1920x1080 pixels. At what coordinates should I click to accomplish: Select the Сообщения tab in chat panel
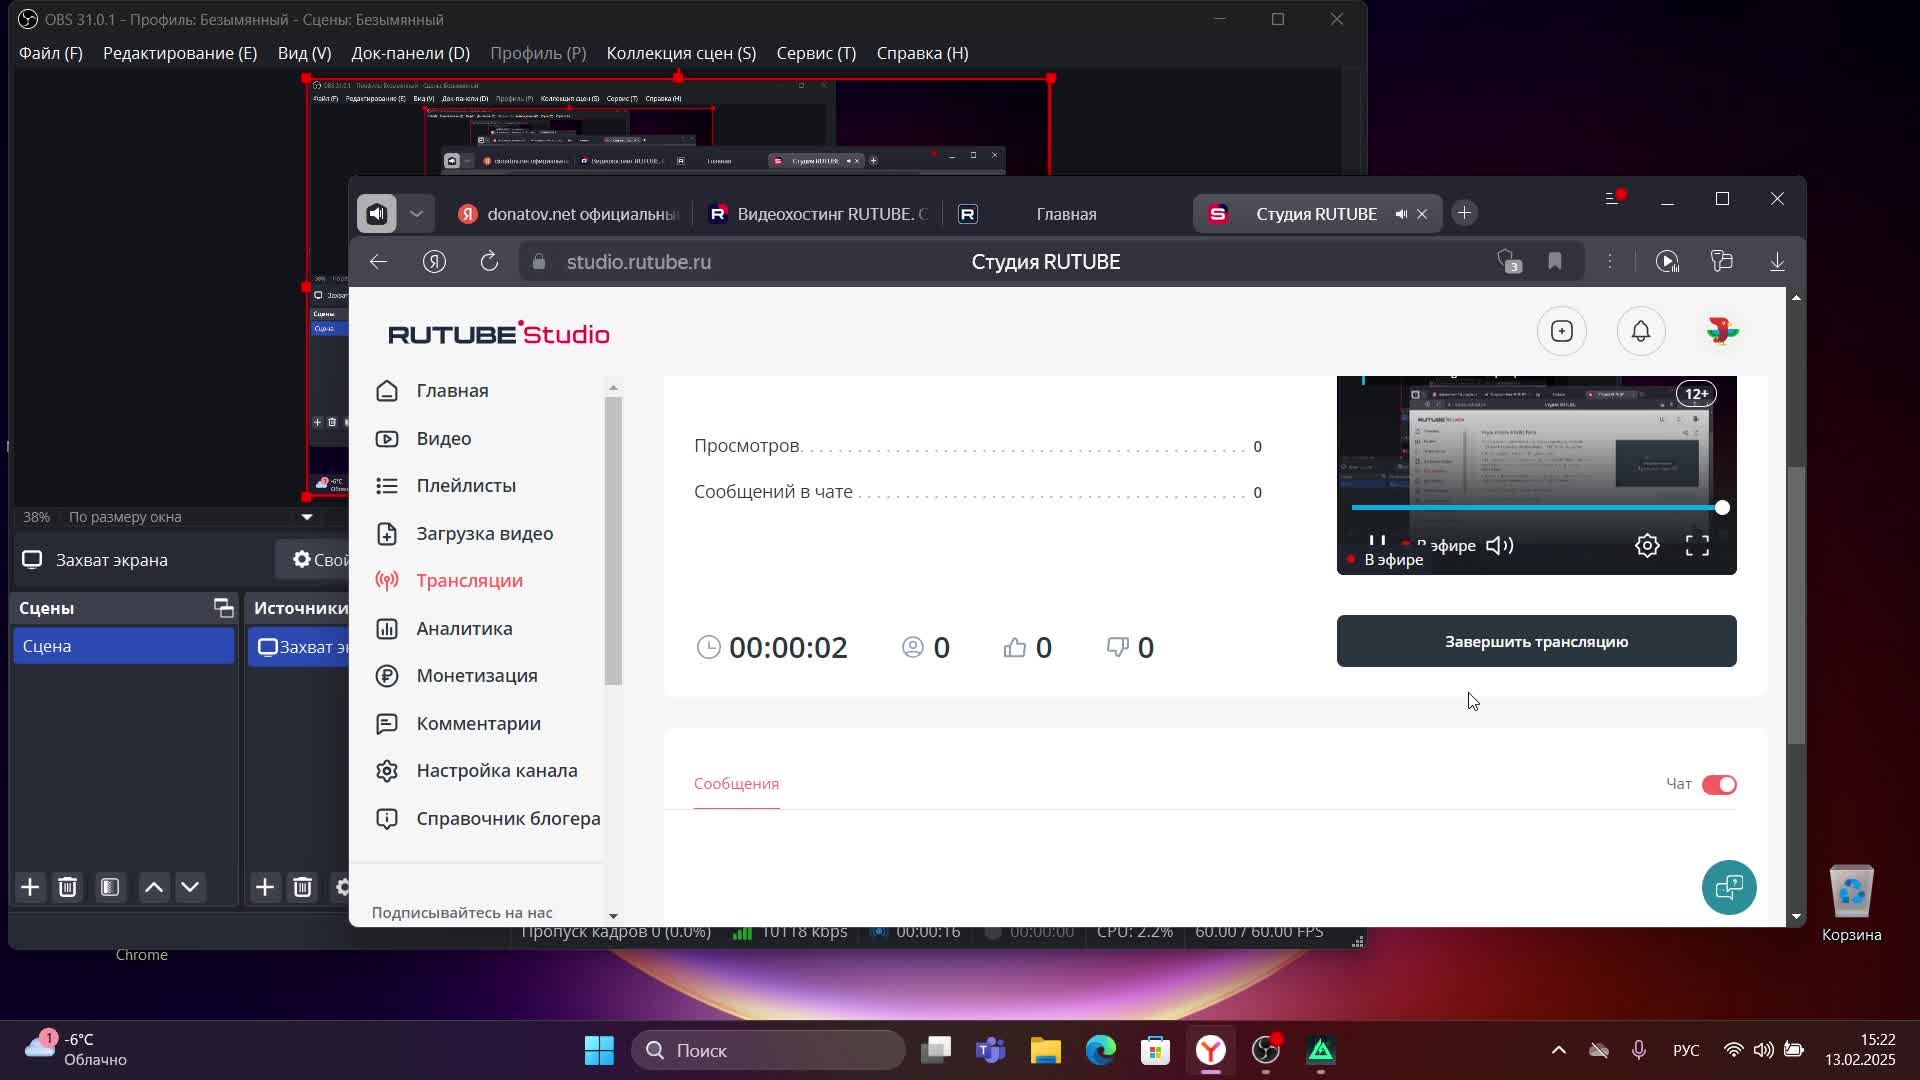point(736,784)
